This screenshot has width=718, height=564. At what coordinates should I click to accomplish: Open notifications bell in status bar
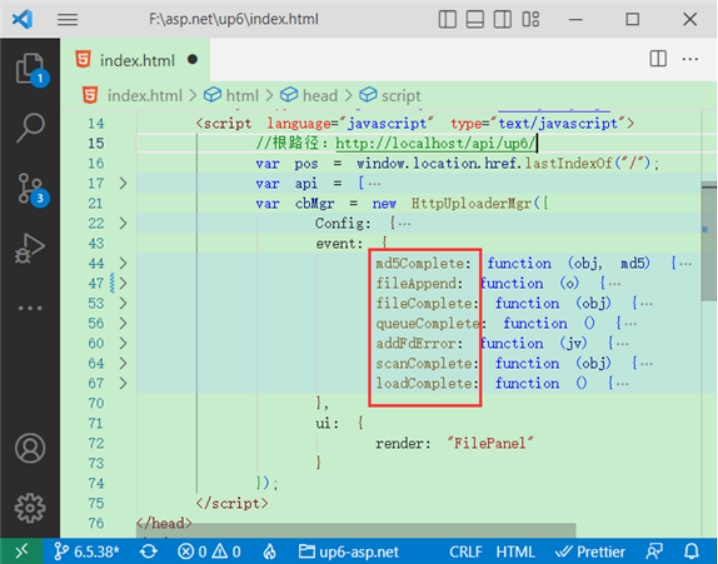pyautogui.click(x=691, y=551)
